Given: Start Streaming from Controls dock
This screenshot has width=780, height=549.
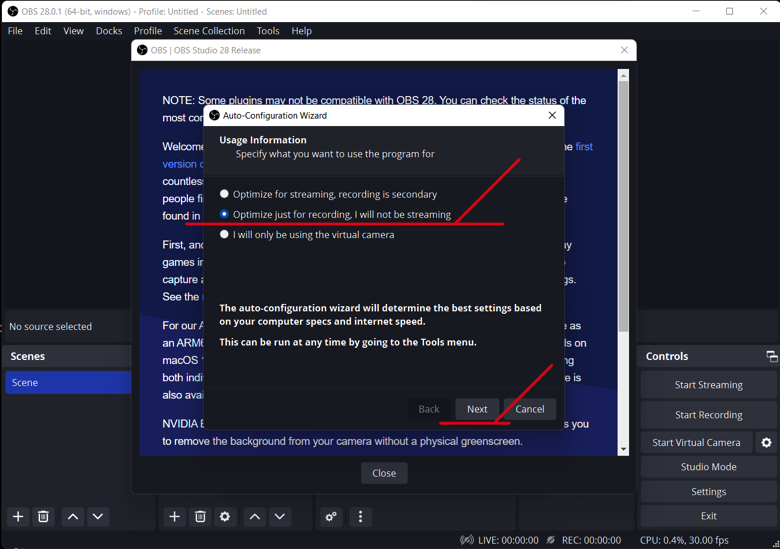Looking at the screenshot, I should point(708,385).
